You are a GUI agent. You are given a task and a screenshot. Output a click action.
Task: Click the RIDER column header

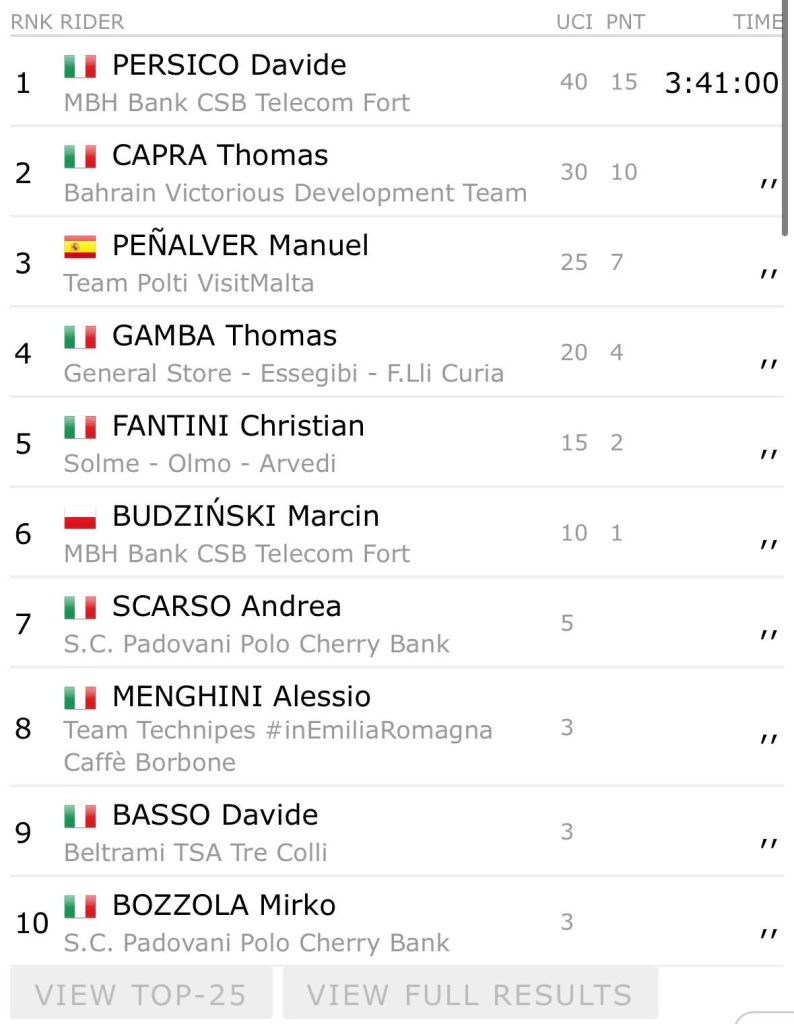coord(92,22)
